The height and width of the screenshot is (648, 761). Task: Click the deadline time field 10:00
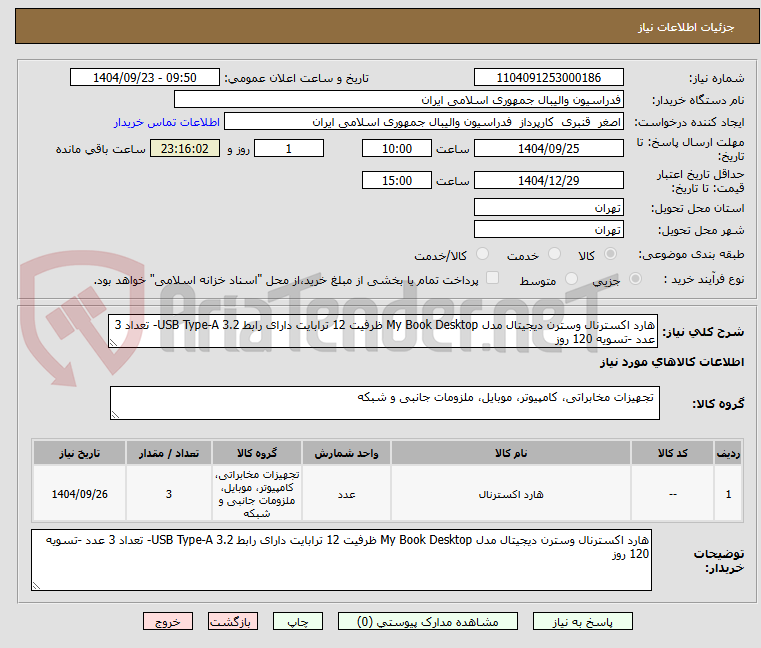[x=397, y=148]
